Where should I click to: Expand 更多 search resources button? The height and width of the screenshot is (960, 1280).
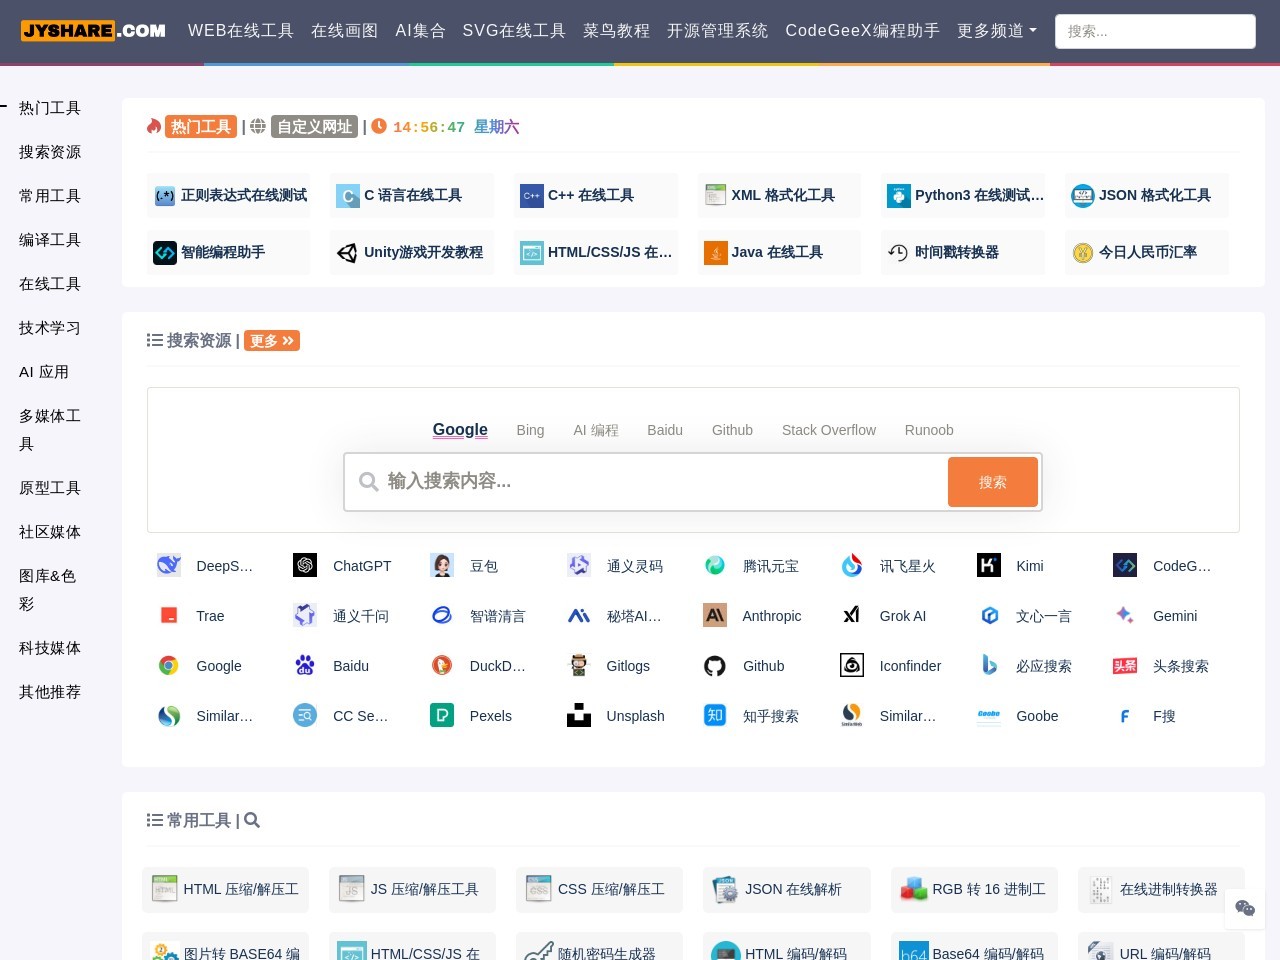(272, 341)
